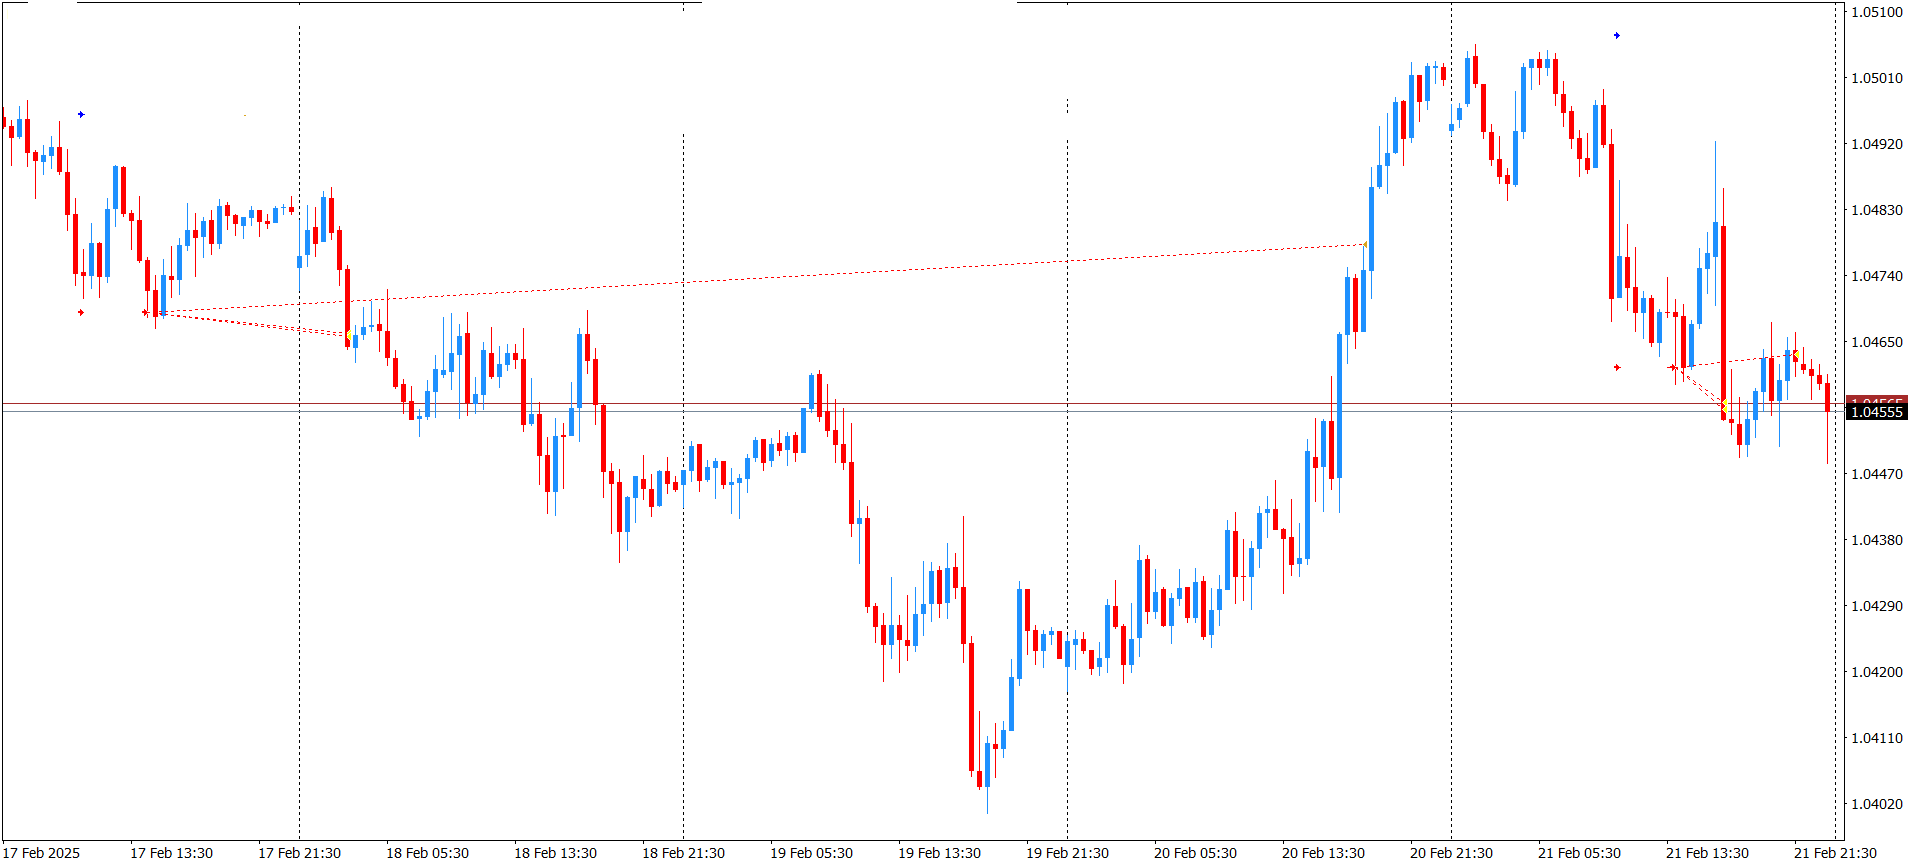This screenshot has height=867, width=1916.
Task: Click the 20 Feb 05:30 time label
Action: 1195,853
